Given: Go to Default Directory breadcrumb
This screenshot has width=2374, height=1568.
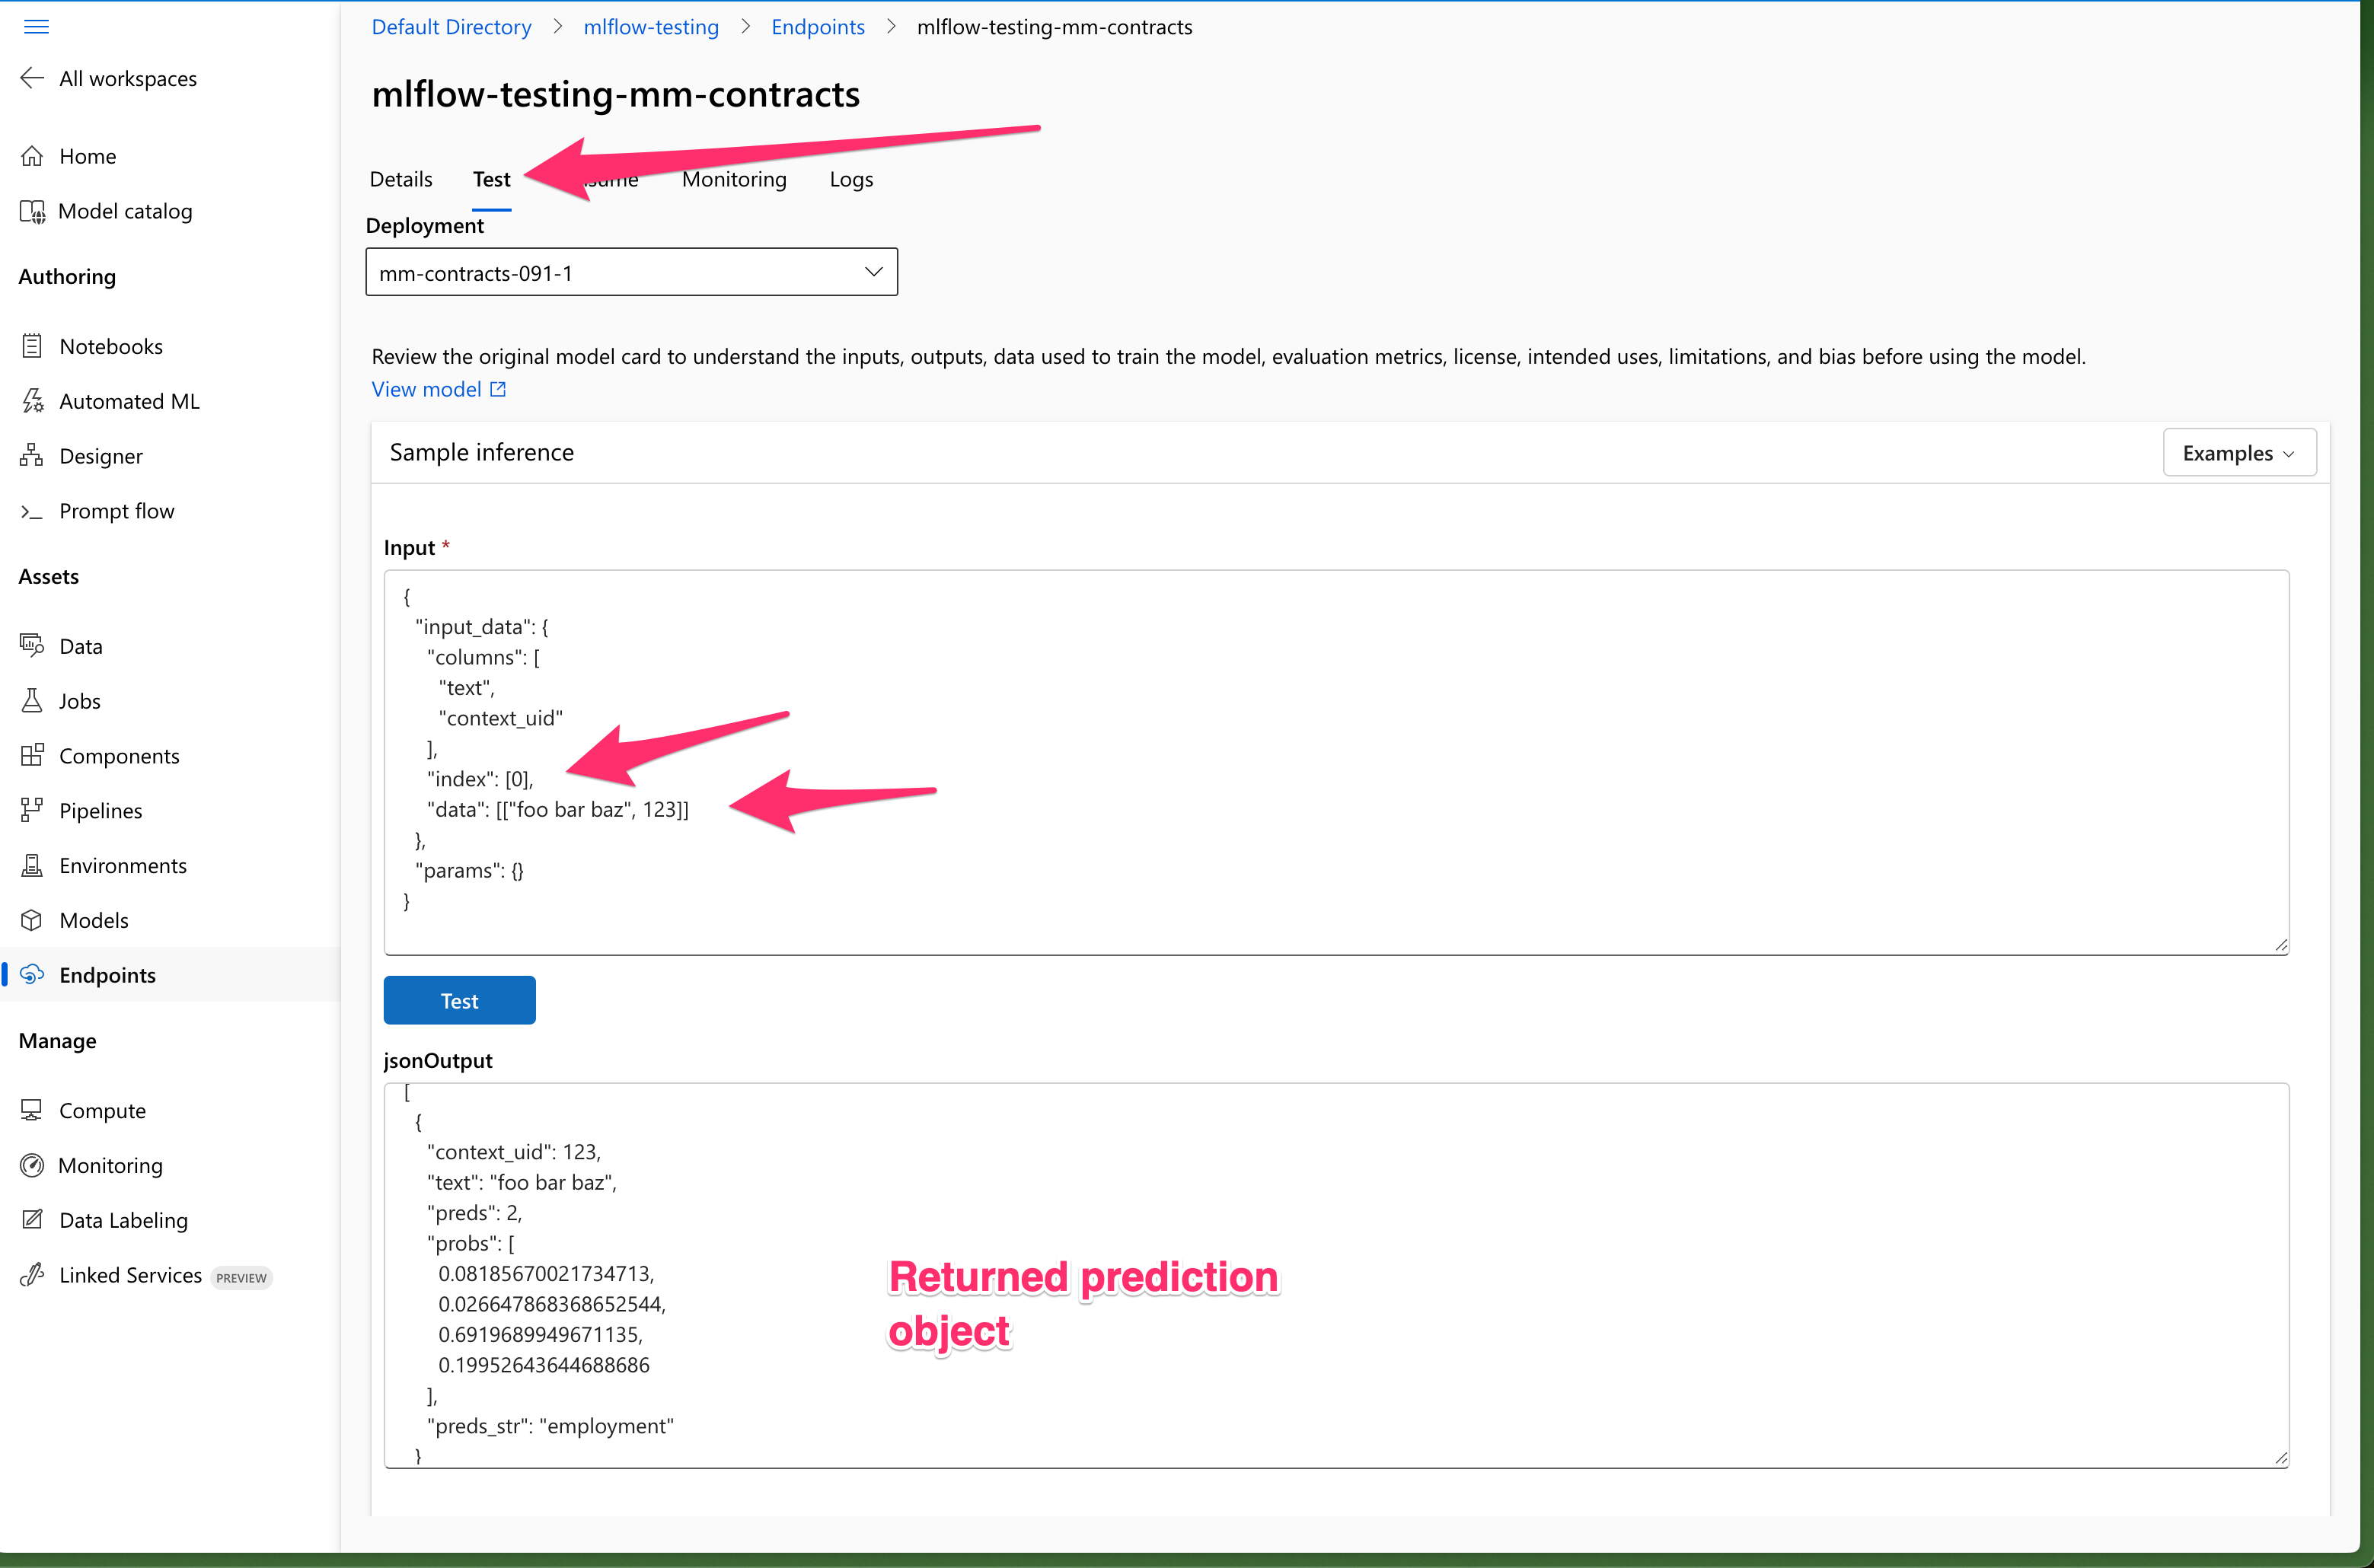Looking at the screenshot, I should coord(451,27).
